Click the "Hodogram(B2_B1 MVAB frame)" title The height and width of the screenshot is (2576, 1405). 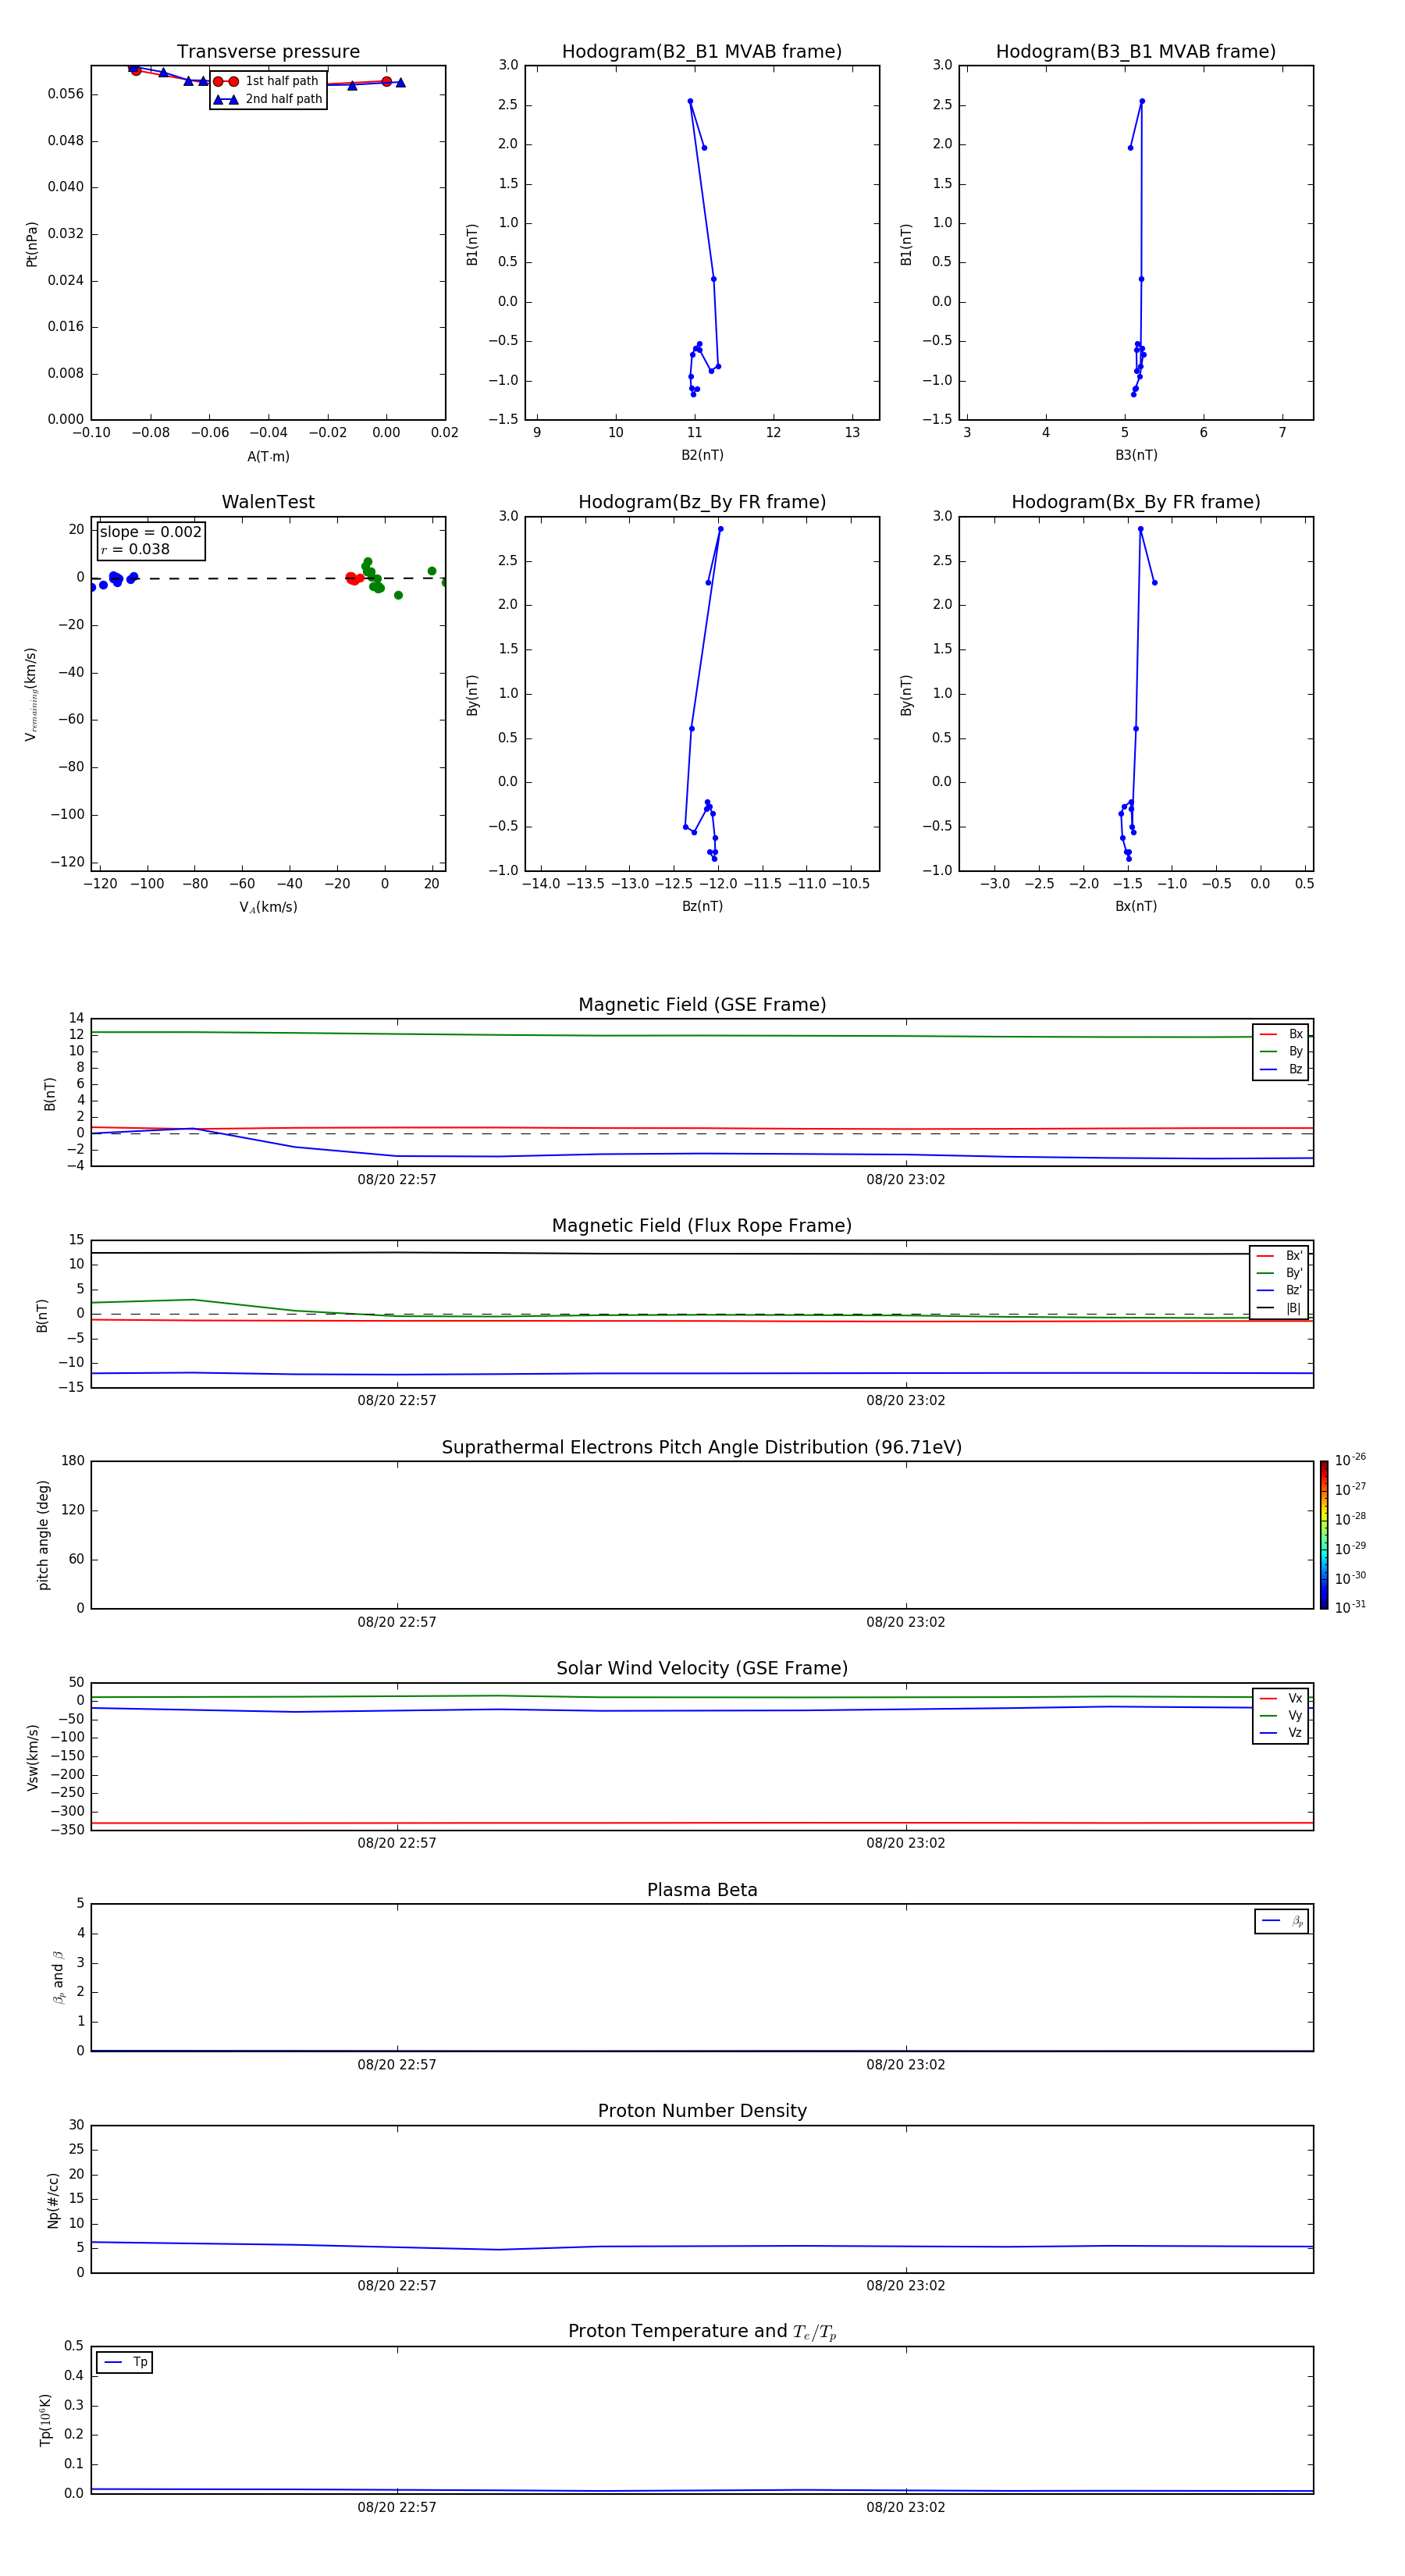point(702,52)
